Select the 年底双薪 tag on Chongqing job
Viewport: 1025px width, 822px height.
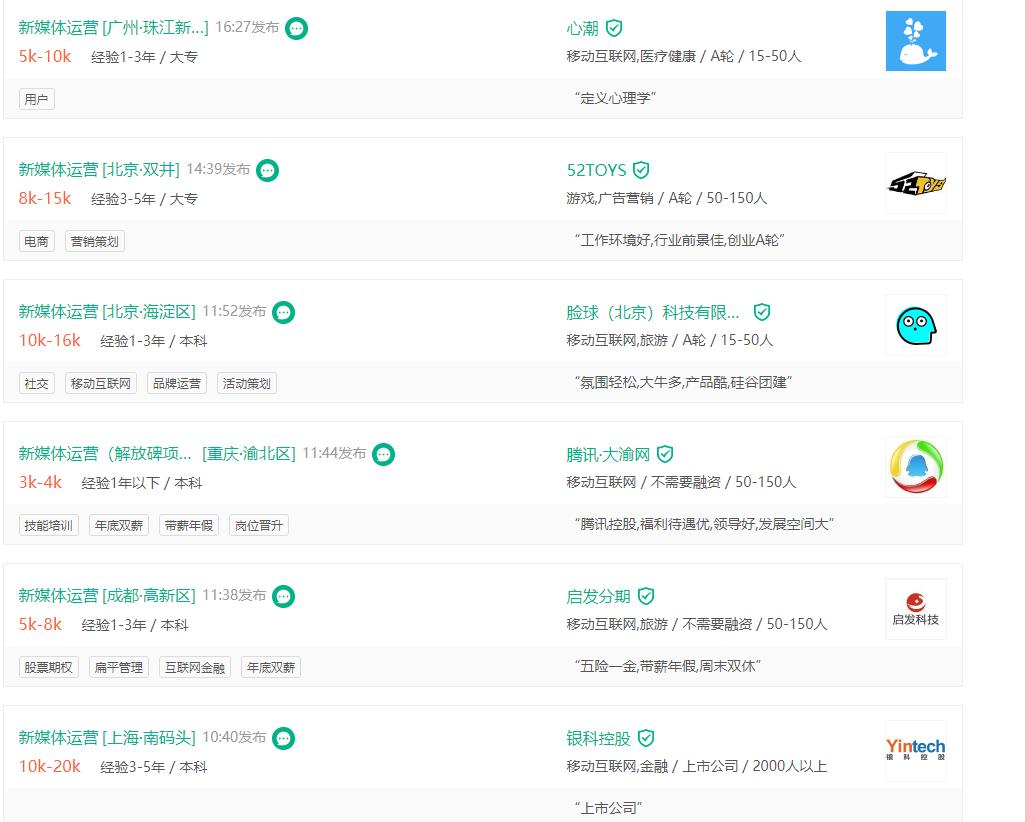[x=118, y=525]
